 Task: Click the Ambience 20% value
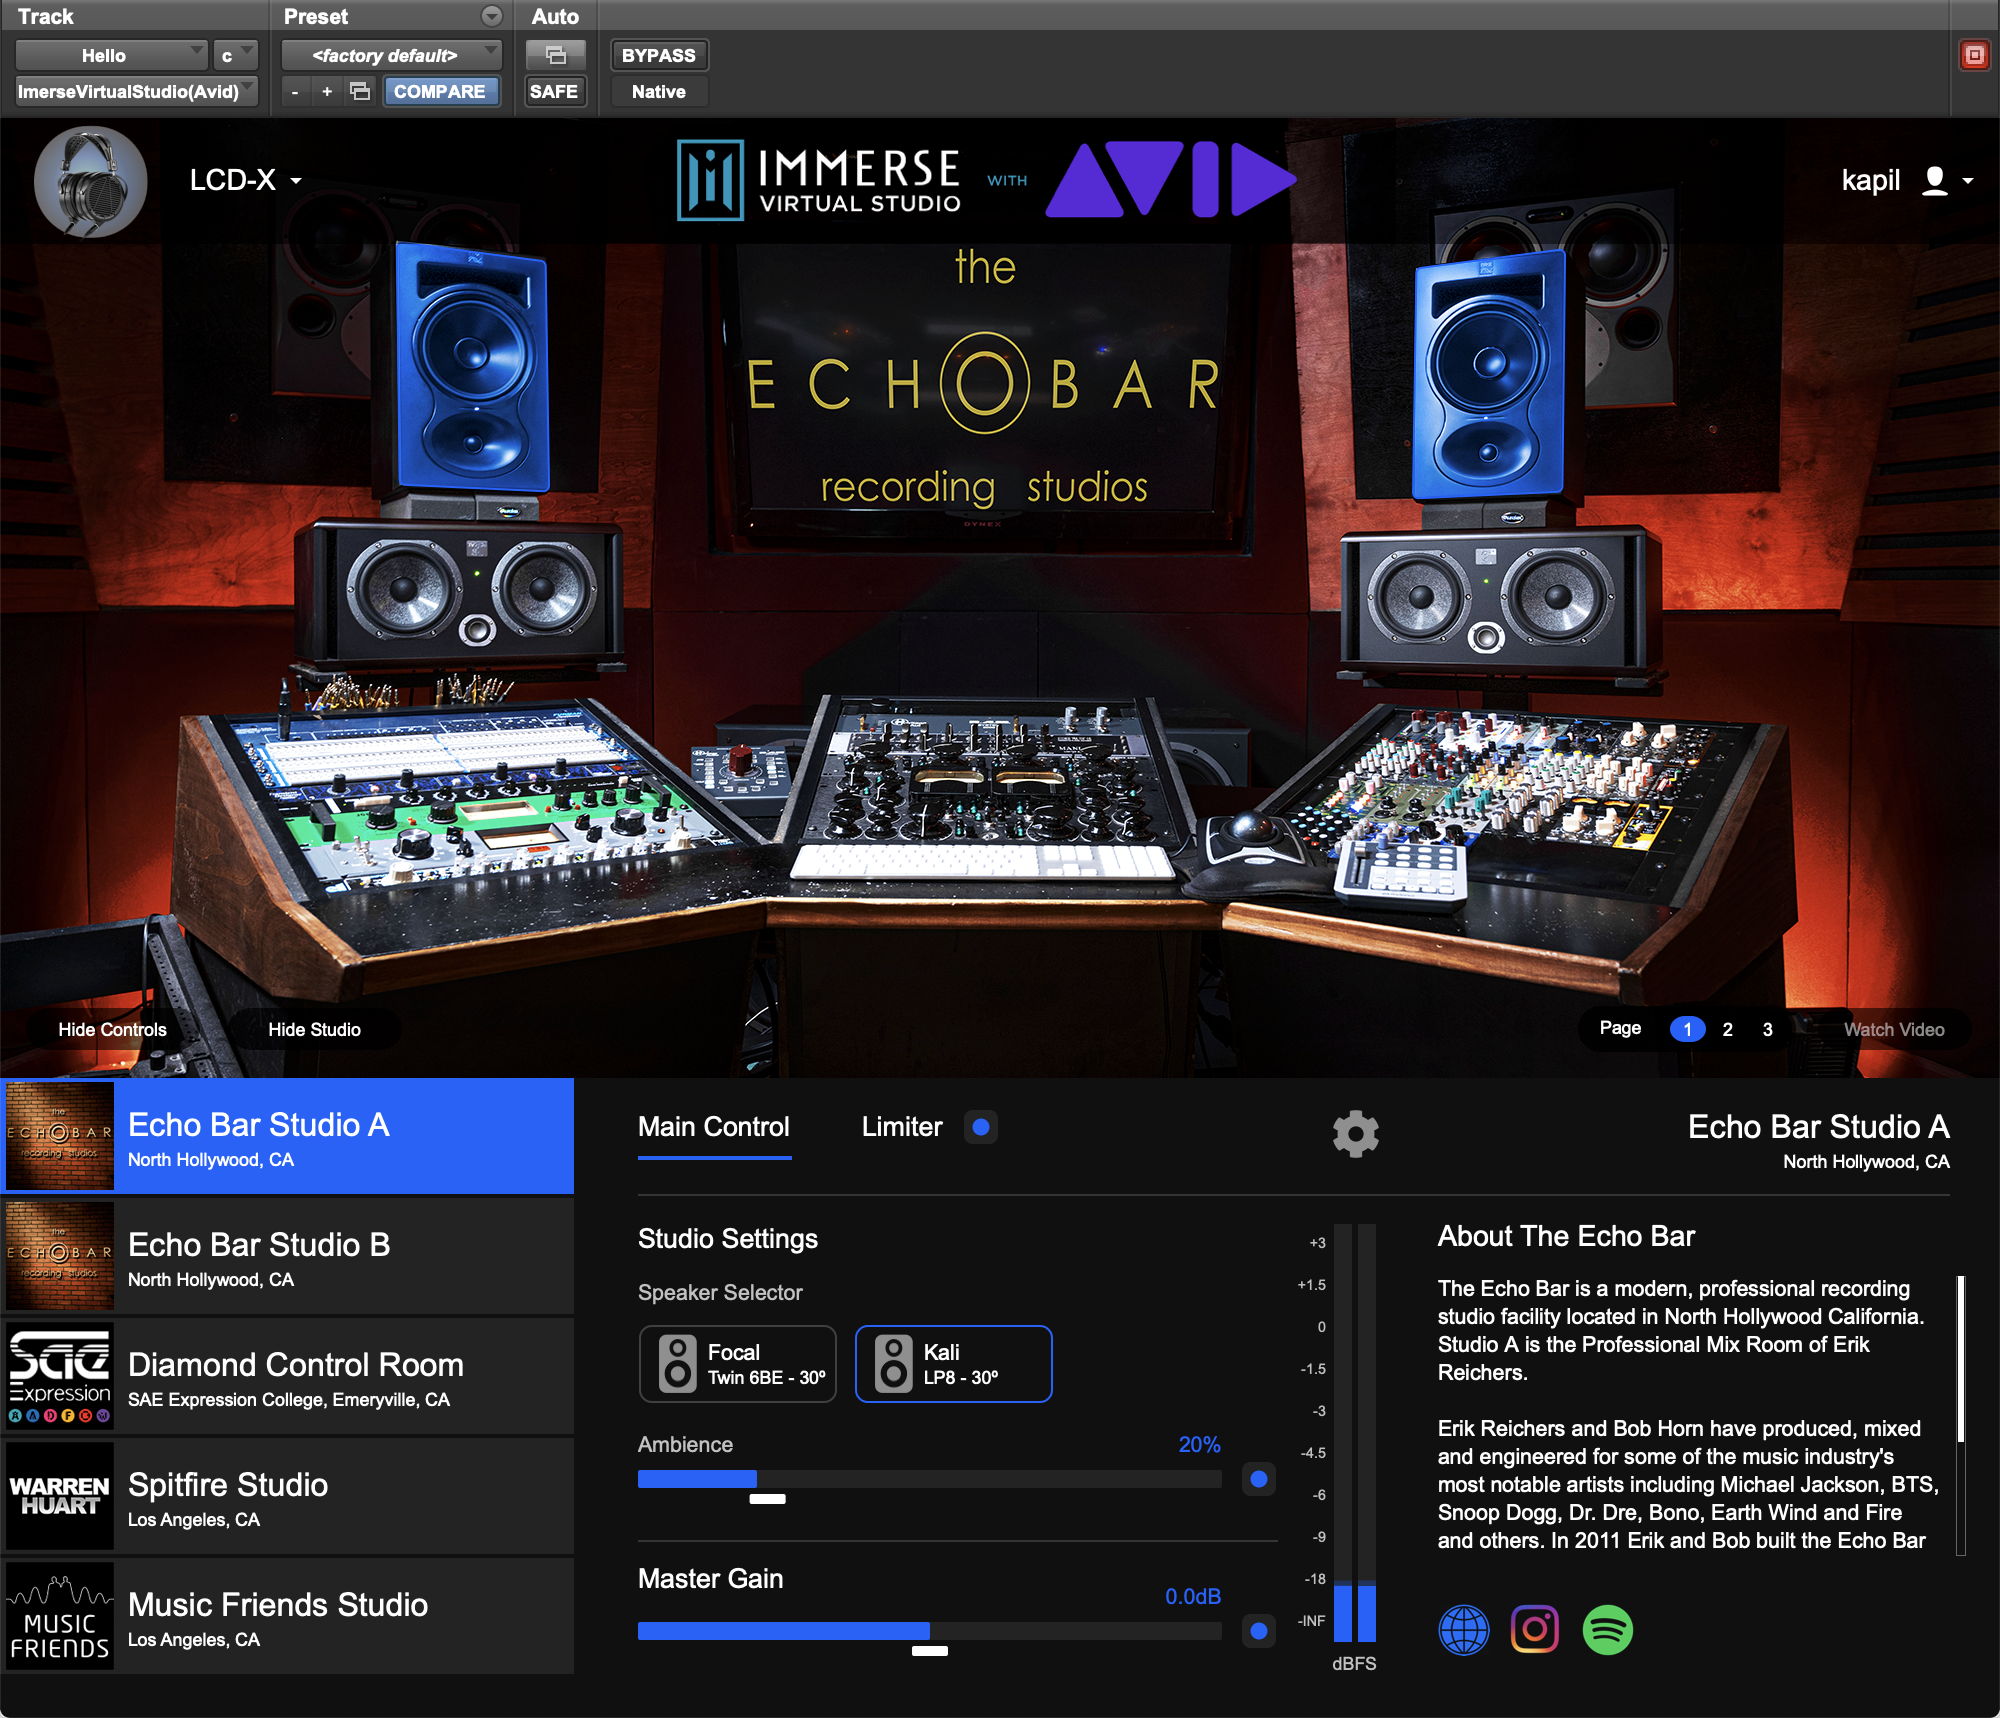(1199, 1445)
